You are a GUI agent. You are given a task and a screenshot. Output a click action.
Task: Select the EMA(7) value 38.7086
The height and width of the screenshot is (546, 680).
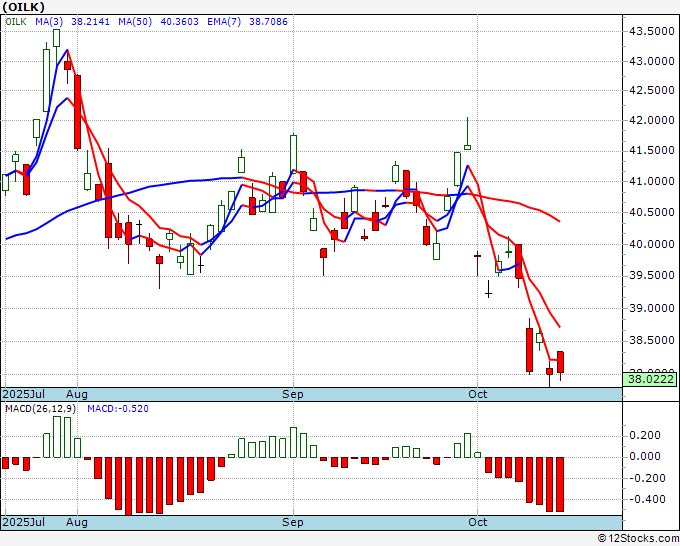(x=268, y=21)
